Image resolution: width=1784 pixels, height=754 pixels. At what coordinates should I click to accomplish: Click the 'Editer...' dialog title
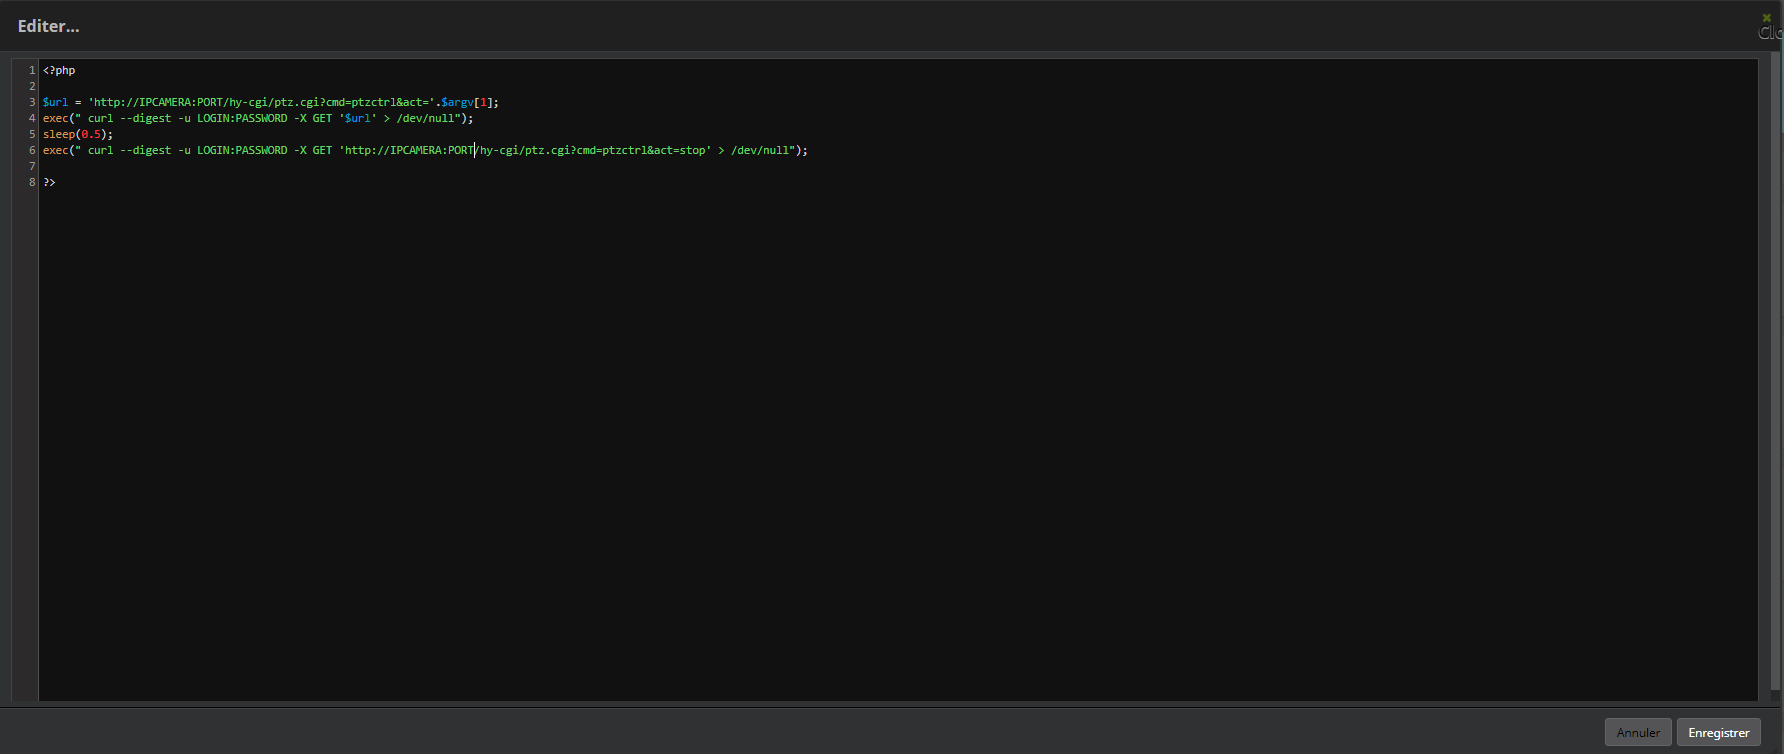(48, 26)
